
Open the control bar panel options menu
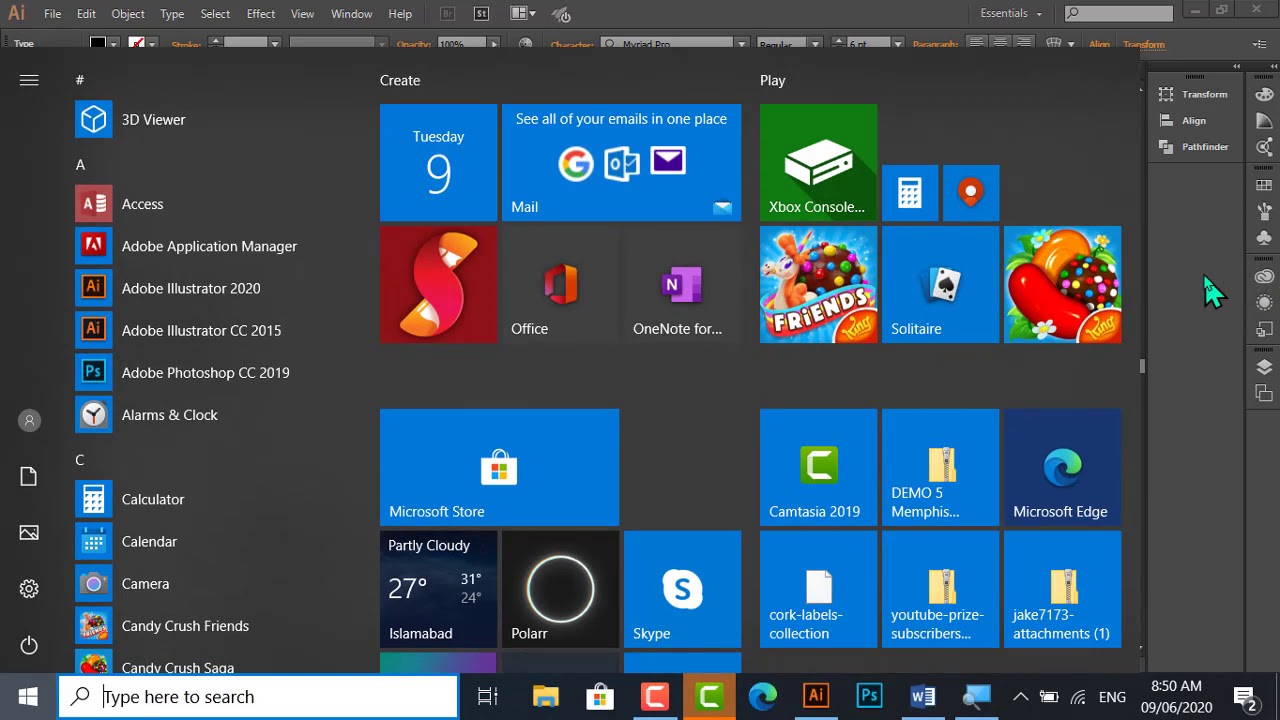click(x=1261, y=44)
